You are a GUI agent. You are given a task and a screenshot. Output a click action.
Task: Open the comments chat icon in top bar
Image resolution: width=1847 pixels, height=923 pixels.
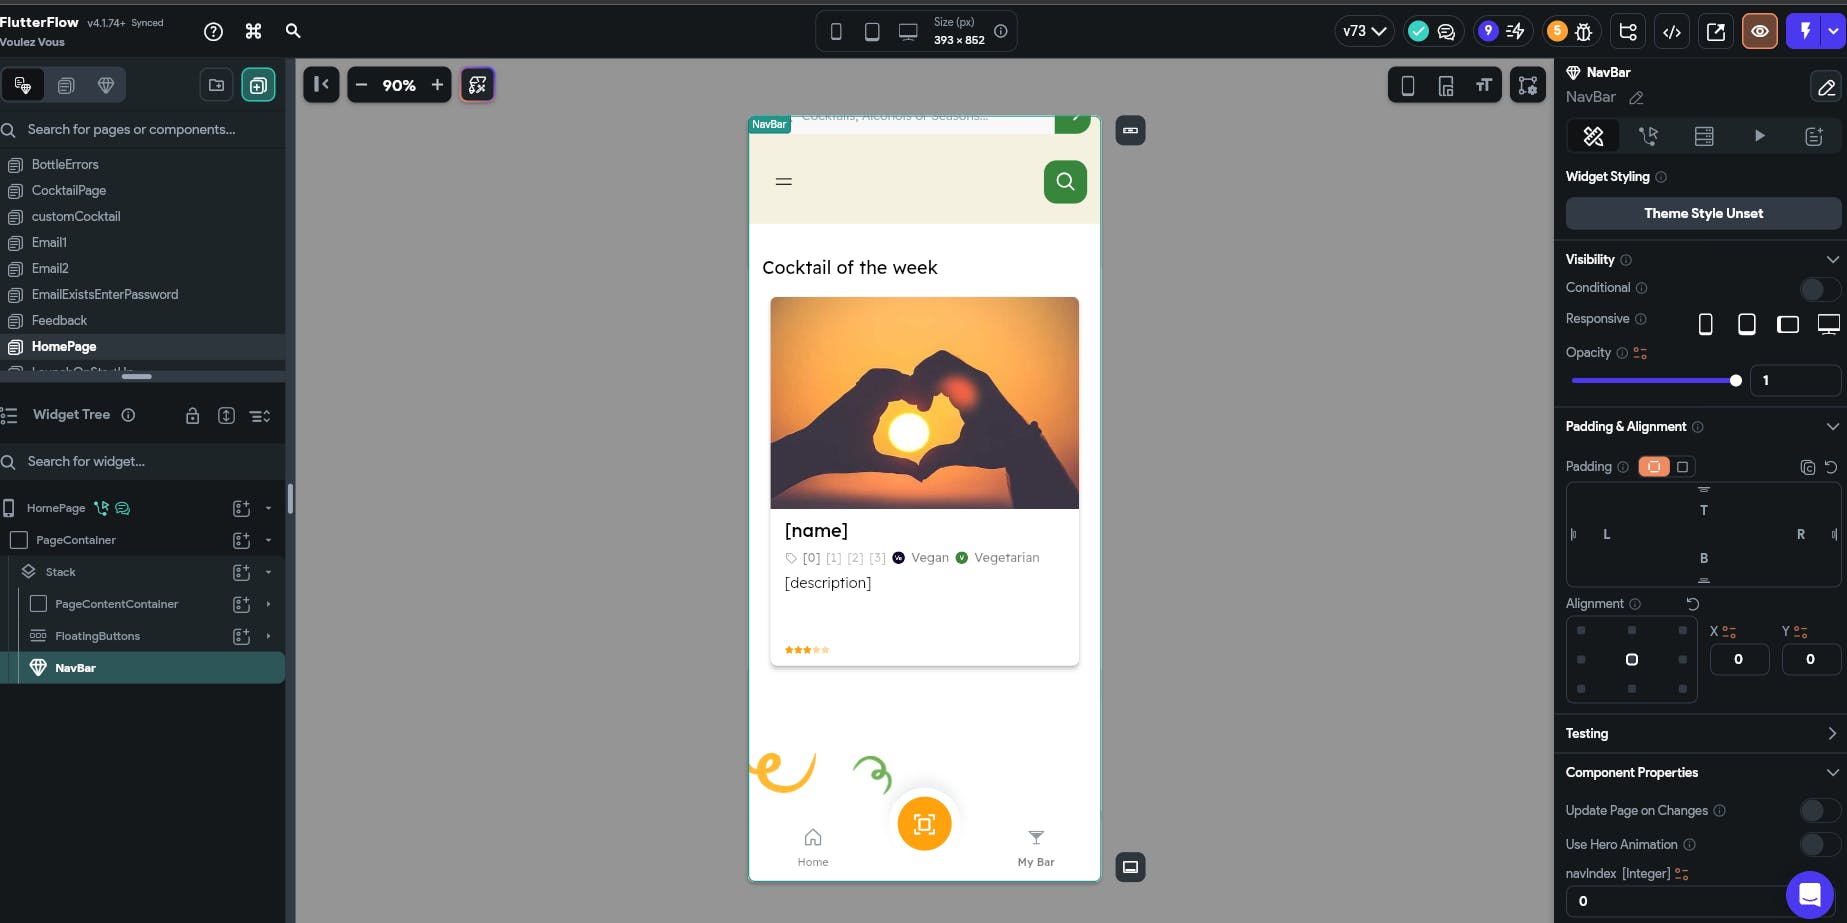[x=1446, y=31]
